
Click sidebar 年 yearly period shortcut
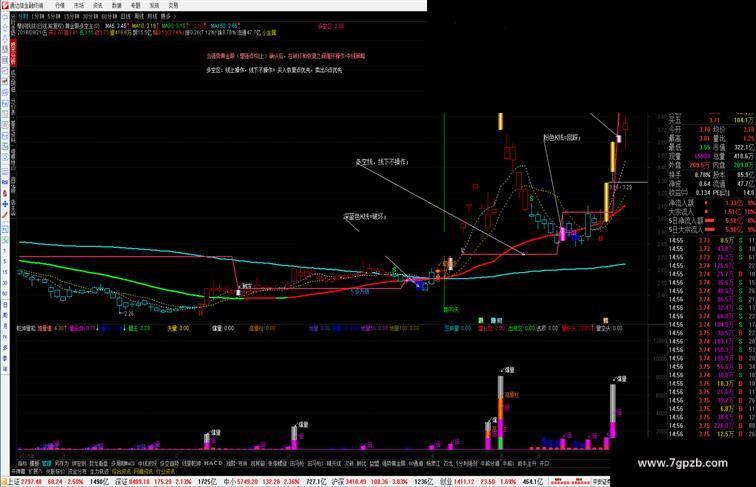(x=5, y=369)
